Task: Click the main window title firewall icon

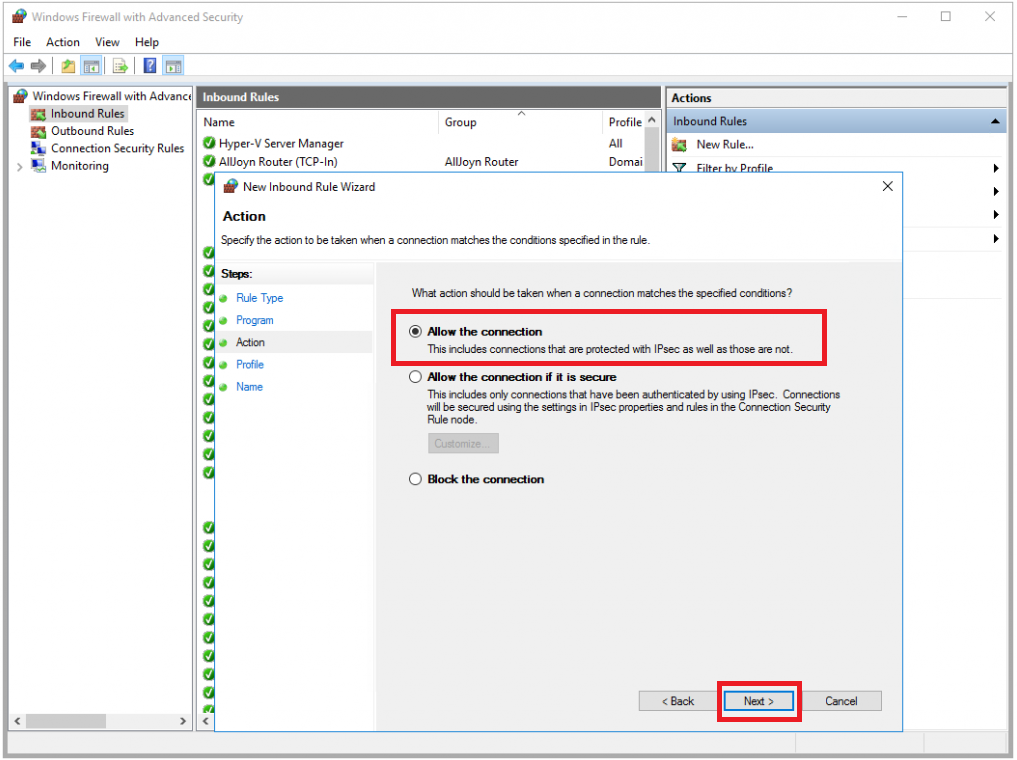Action: click(x=19, y=16)
